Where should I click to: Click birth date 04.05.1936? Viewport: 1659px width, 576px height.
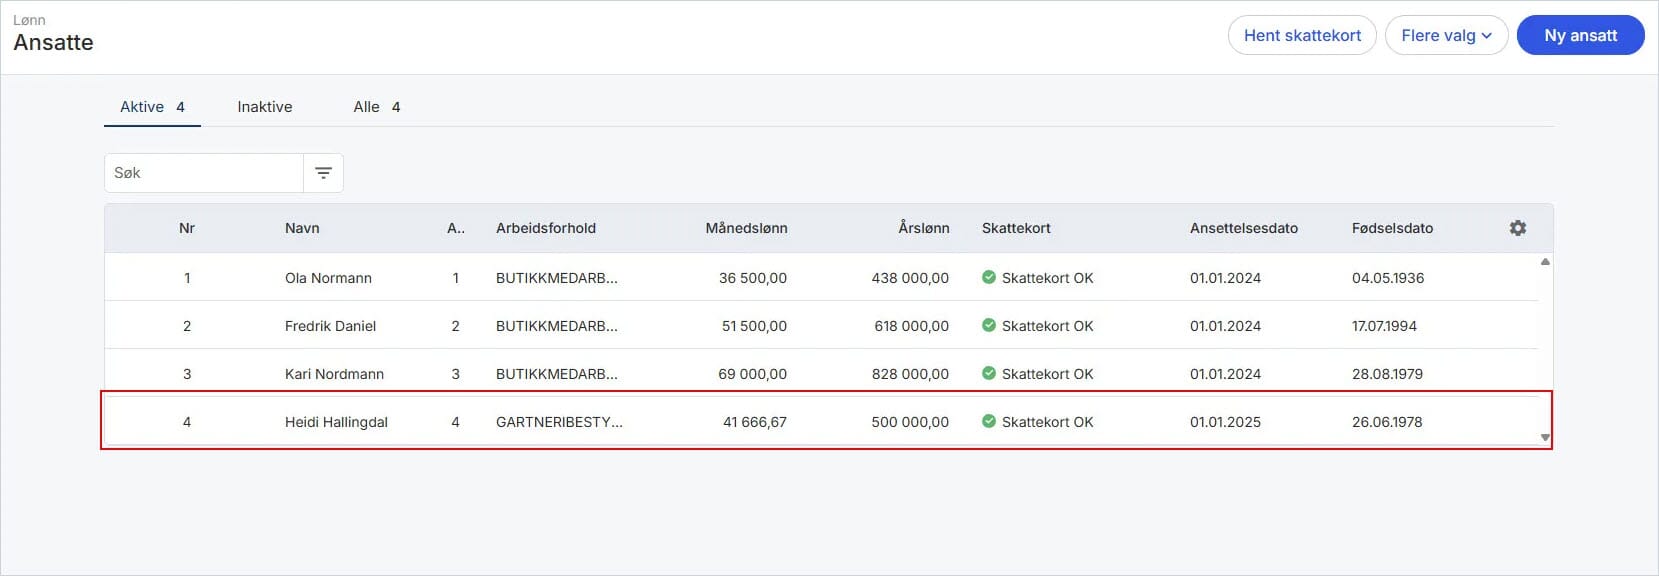[1388, 278]
